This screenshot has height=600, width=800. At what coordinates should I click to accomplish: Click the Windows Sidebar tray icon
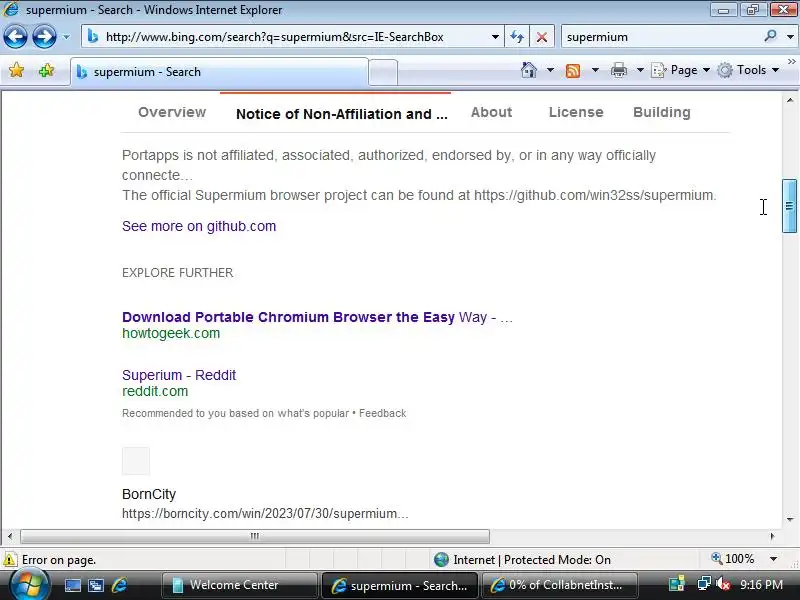(x=677, y=584)
